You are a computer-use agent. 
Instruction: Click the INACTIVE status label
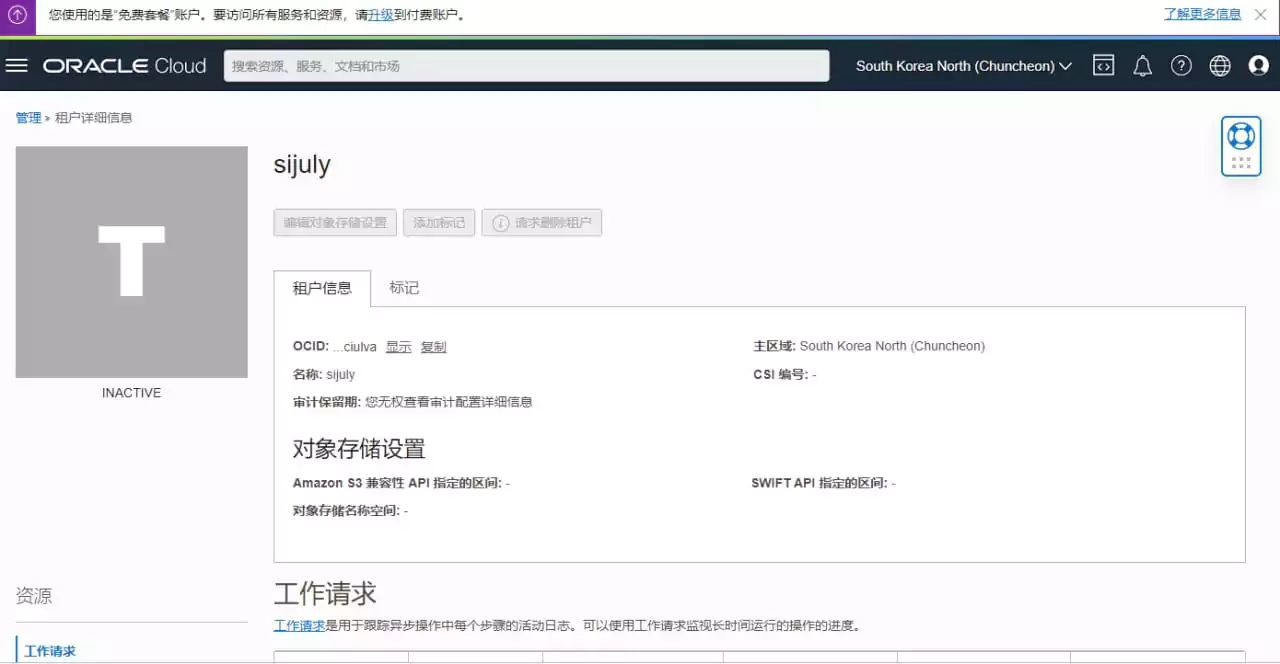click(131, 393)
